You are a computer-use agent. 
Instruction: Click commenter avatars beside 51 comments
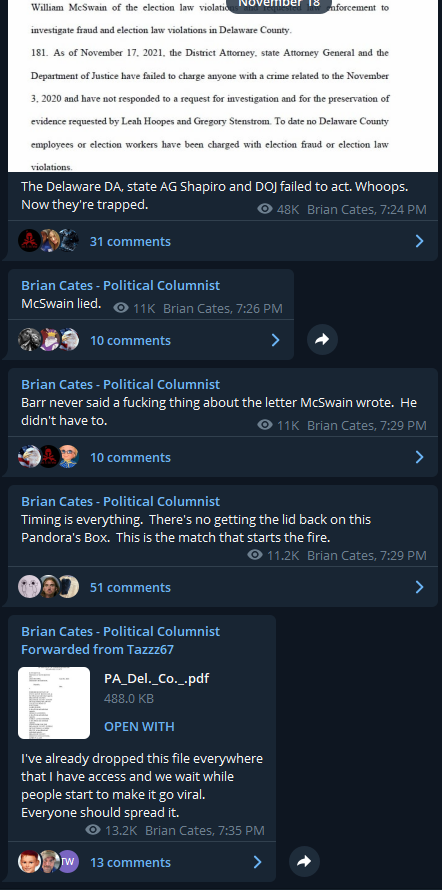click(x=49, y=587)
